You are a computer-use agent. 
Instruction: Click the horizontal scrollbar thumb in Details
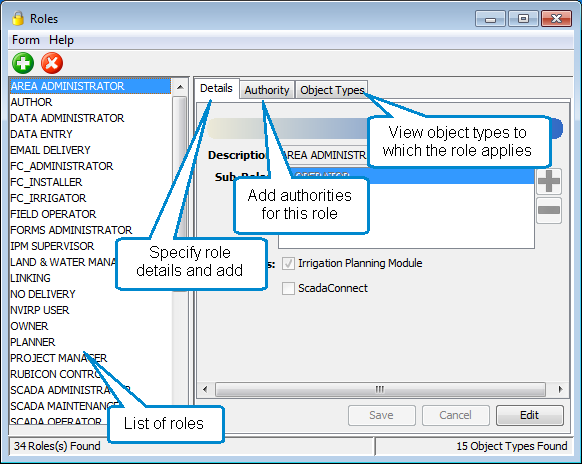point(380,389)
